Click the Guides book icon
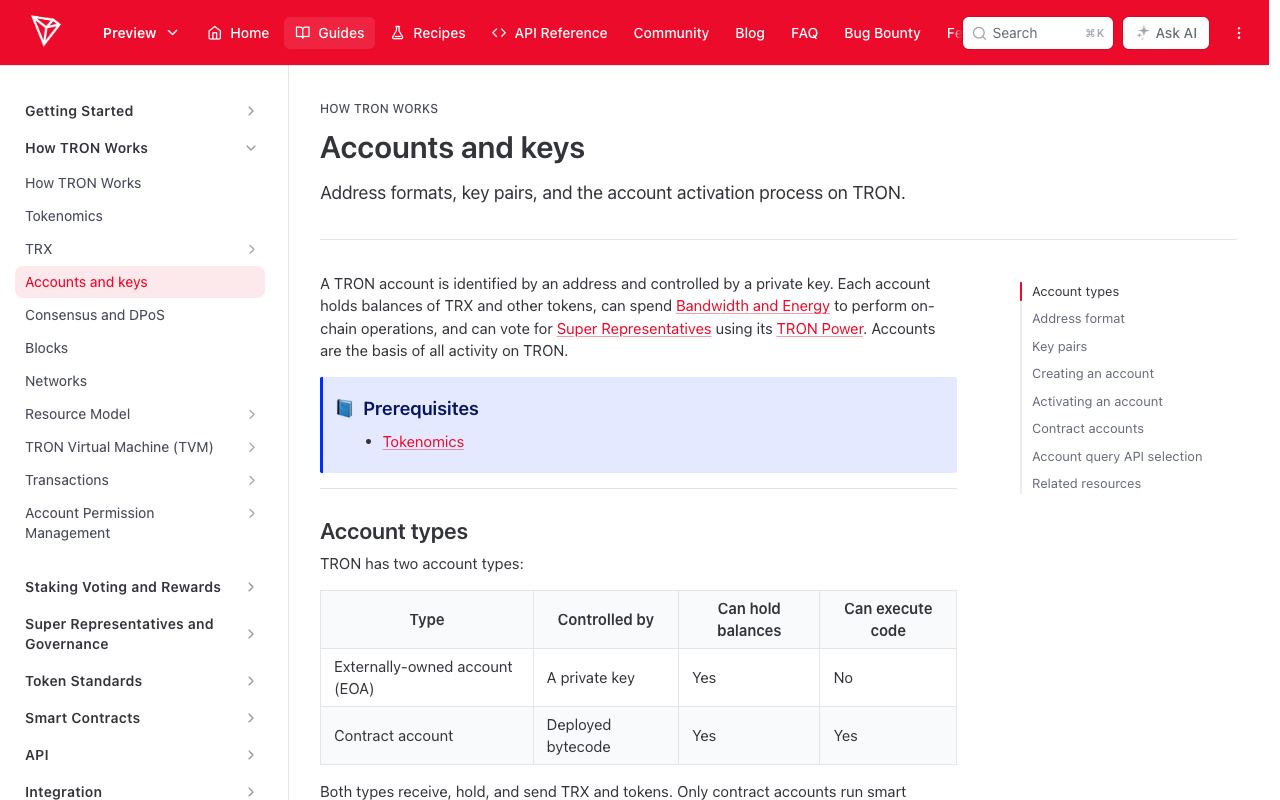 click(x=303, y=33)
